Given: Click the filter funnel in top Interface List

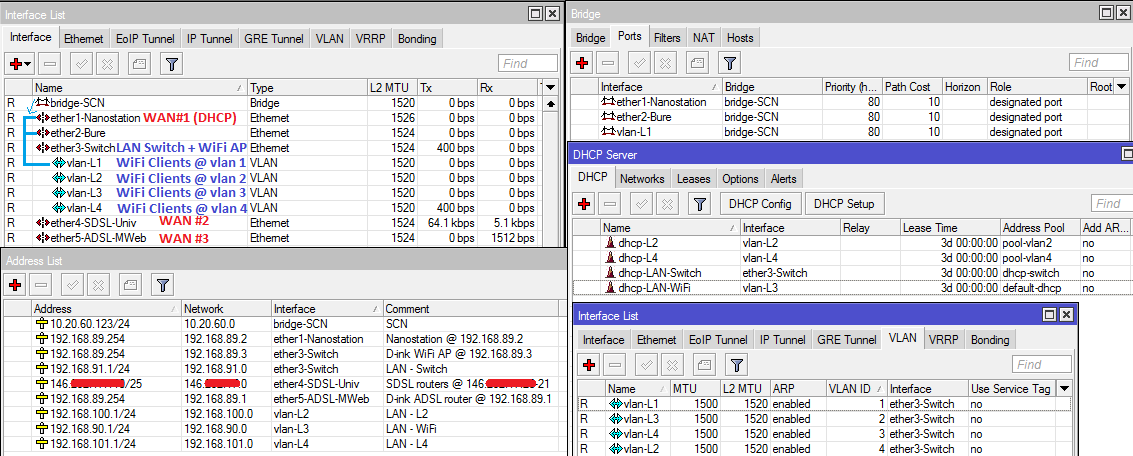Looking at the screenshot, I should [171, 64].
